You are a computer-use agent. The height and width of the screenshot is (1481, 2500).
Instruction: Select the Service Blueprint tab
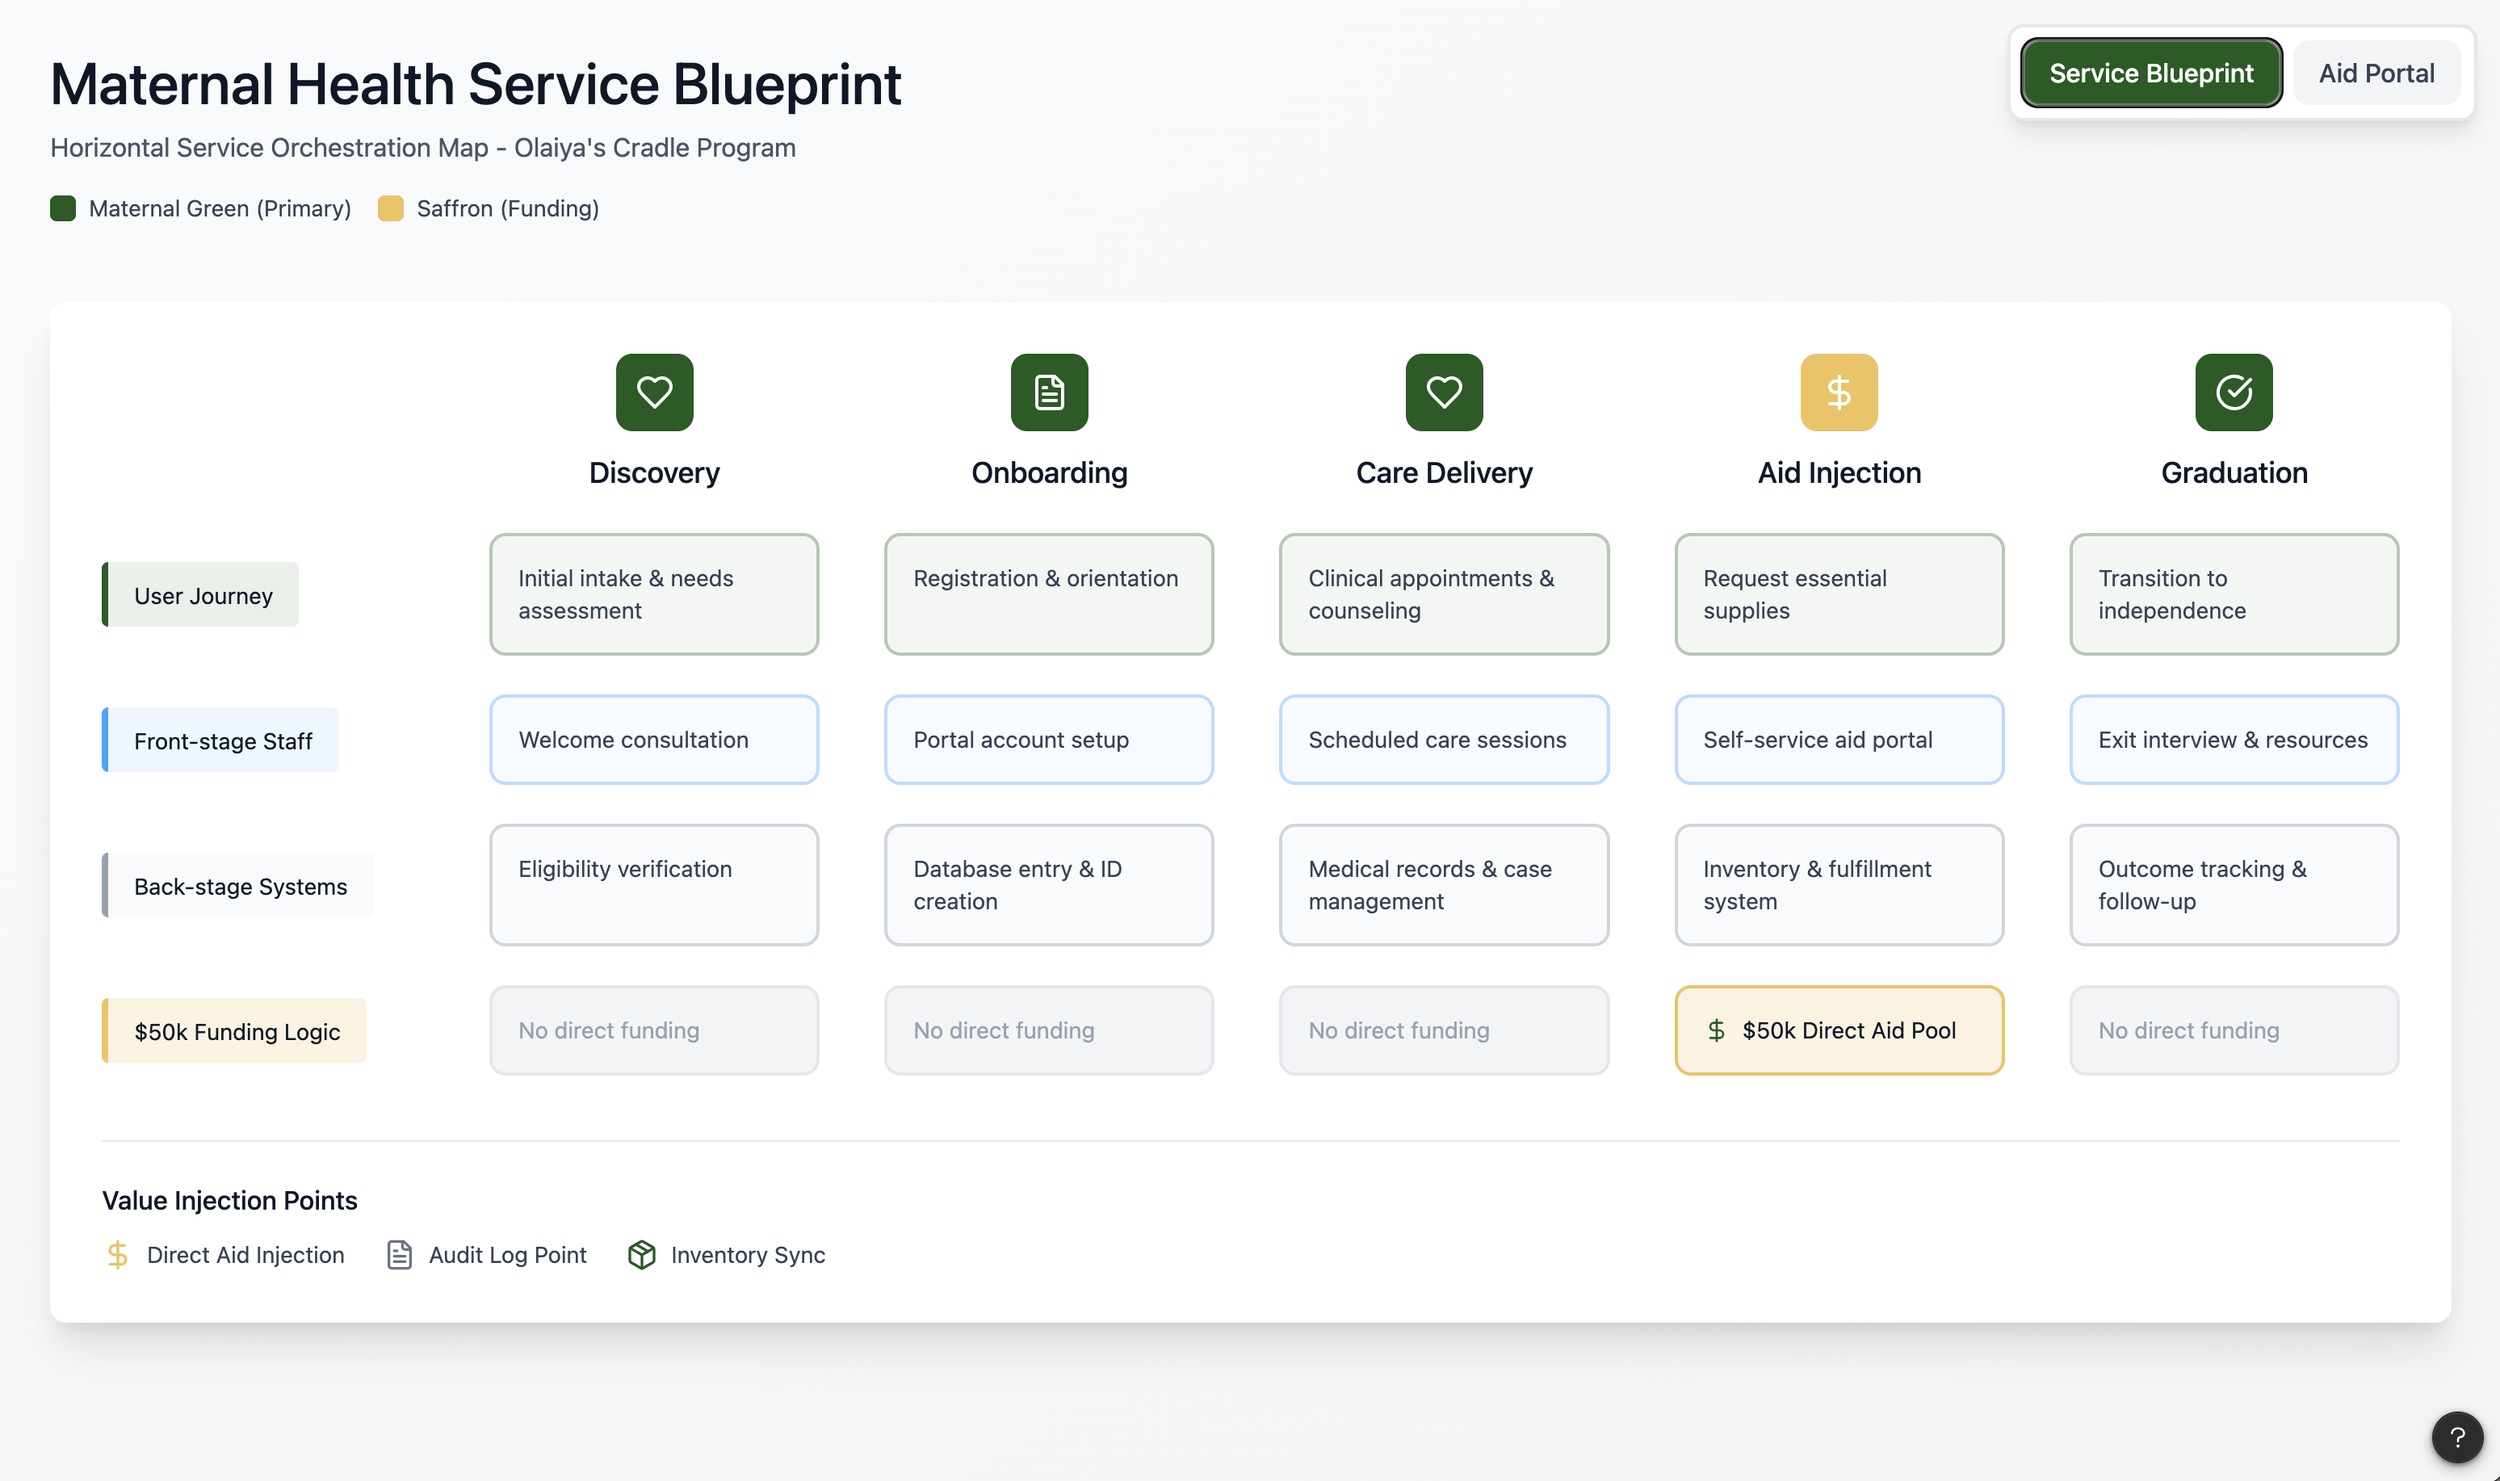click(x=2150, y=73)
